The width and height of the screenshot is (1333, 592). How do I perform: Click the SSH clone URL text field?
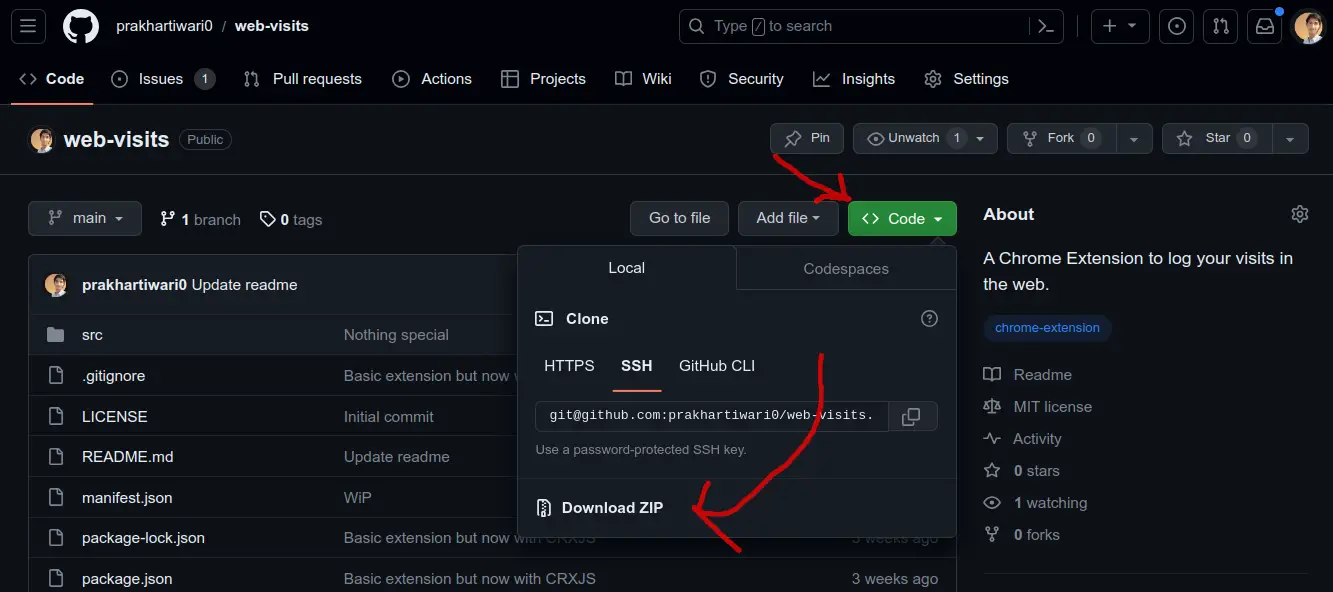click(712, 416)
